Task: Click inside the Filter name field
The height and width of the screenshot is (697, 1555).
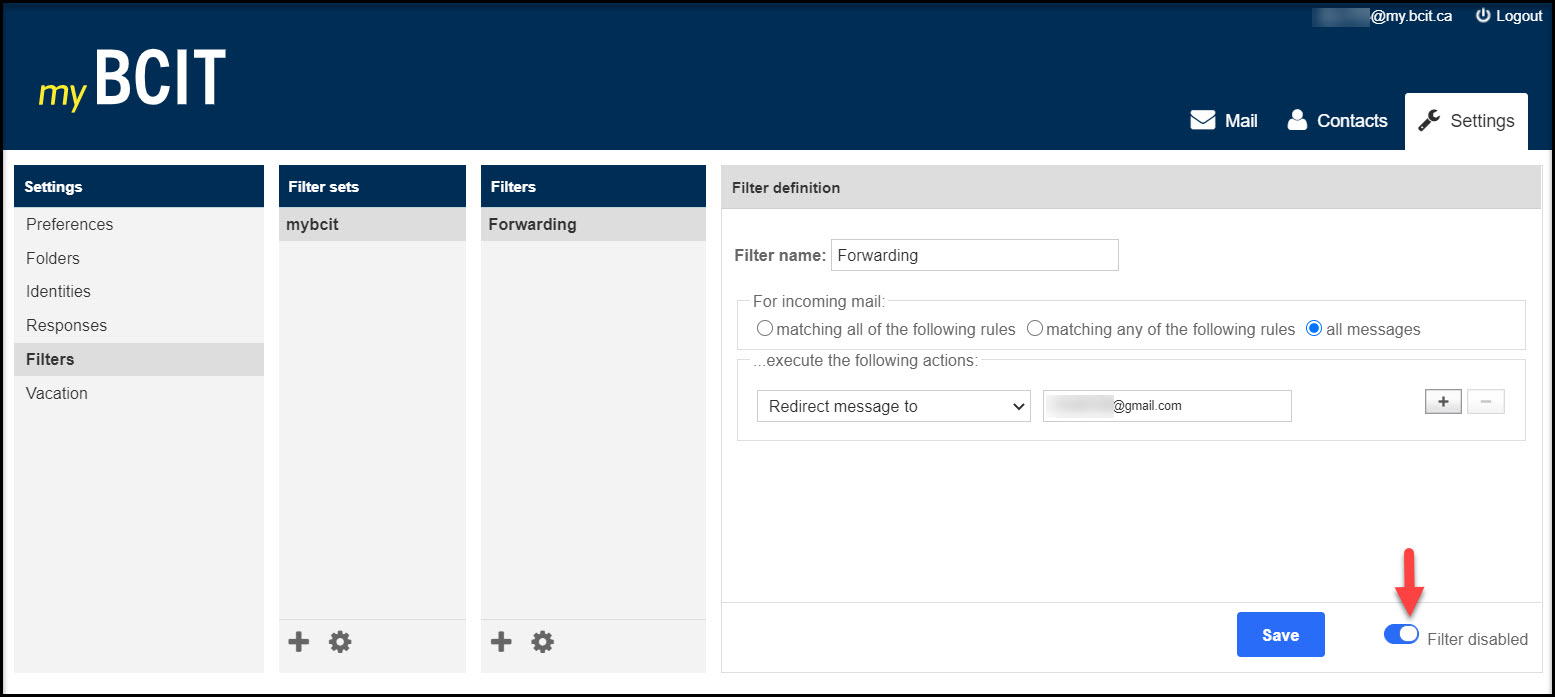Action: point(974,255)
